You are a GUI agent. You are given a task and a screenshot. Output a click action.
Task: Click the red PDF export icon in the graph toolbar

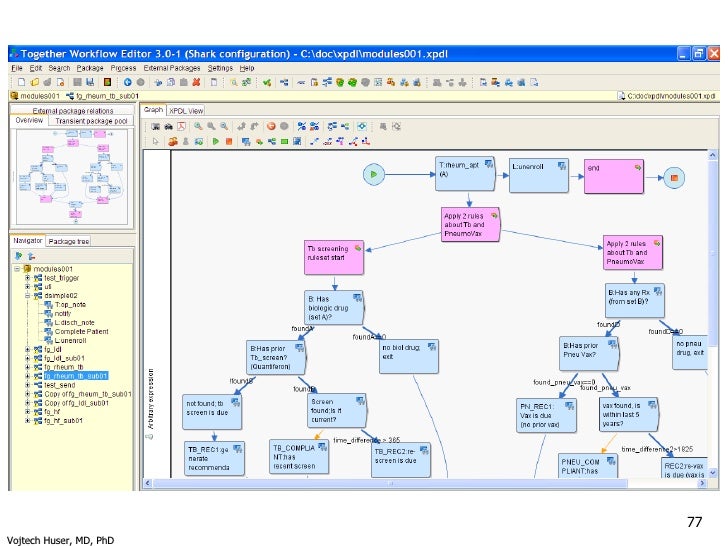coord(182,126)
